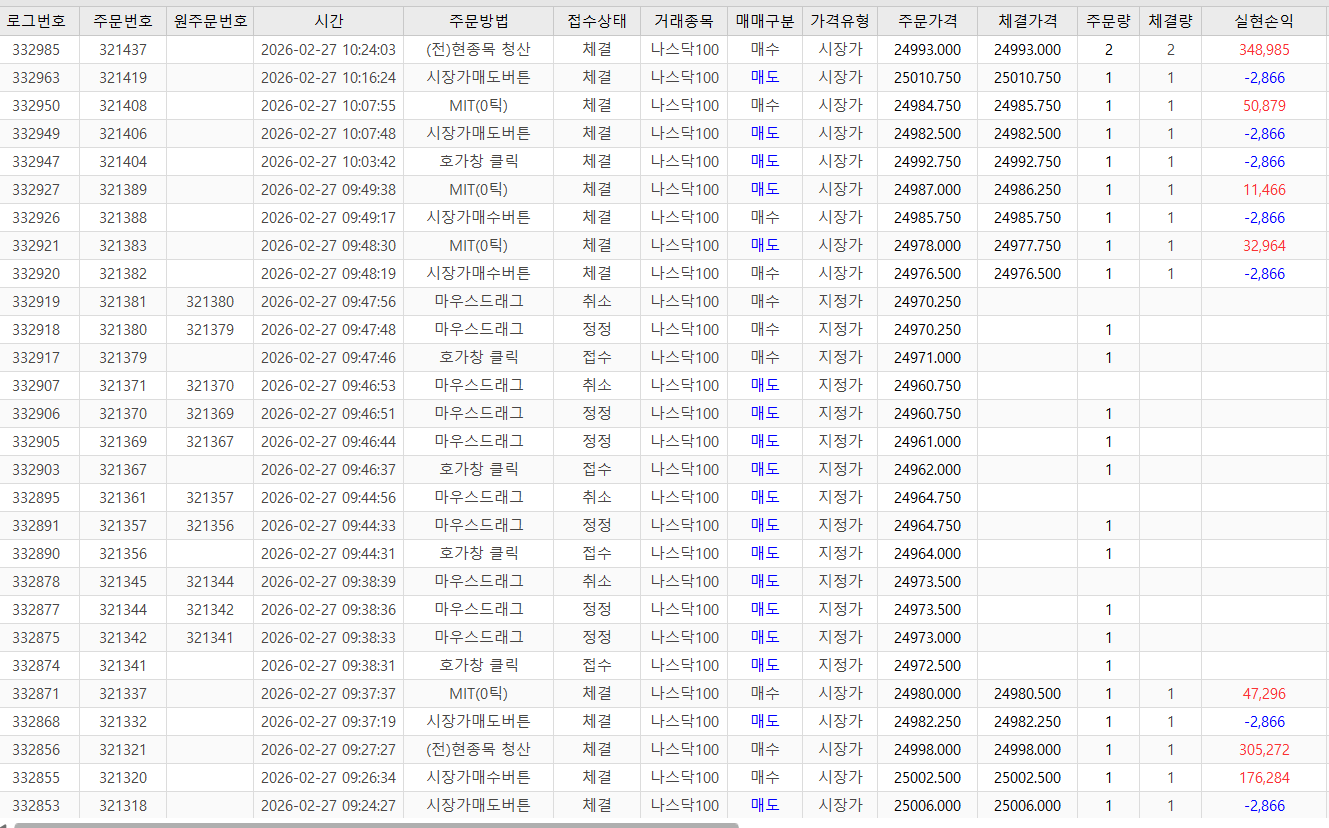Click fill price 24985.750 in row 332950

click(x=1027, y=105)
